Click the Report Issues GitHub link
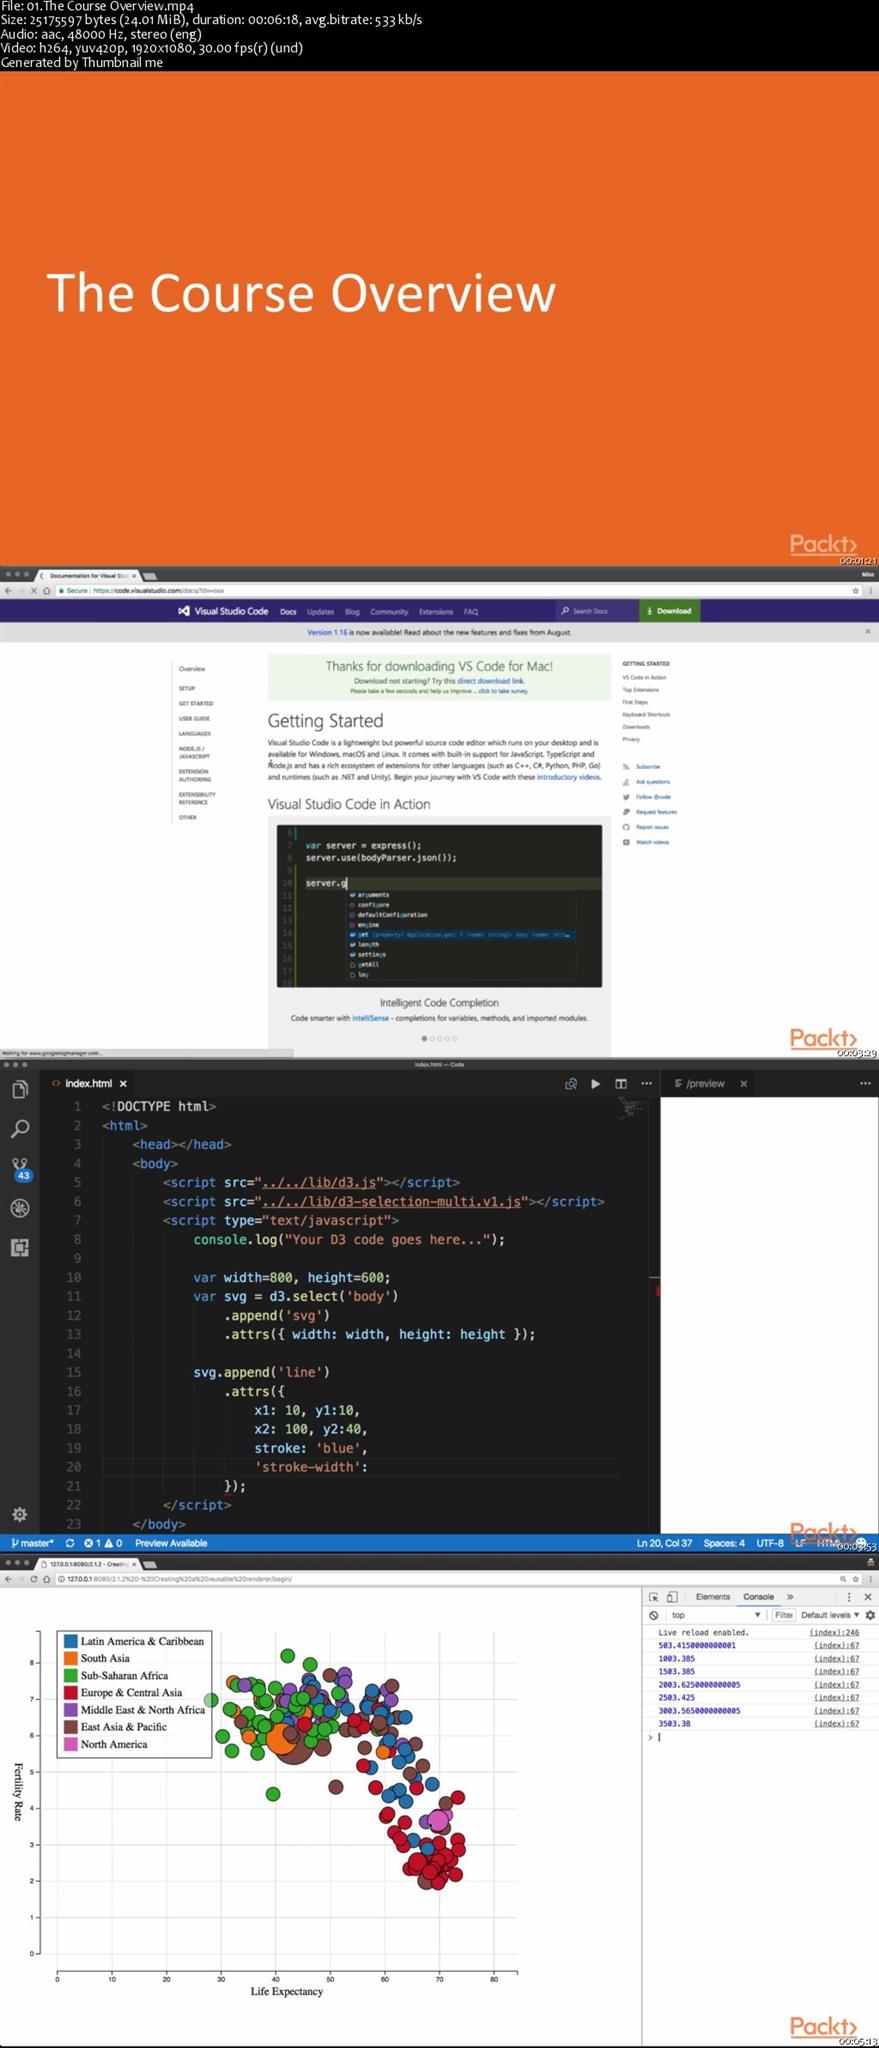This screenshot has height=2048, width=879. tap(646, 827)
